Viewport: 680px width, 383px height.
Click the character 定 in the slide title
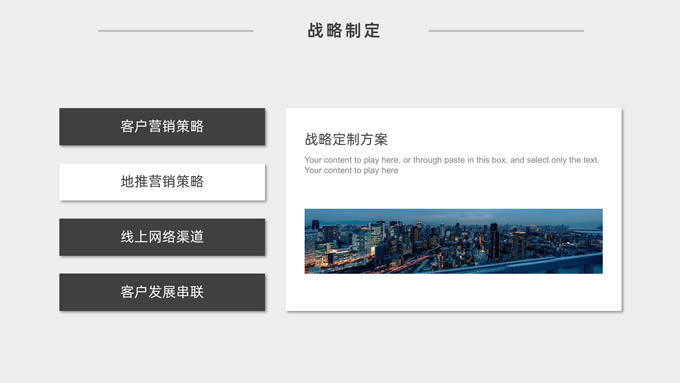(x=372, y=31)
